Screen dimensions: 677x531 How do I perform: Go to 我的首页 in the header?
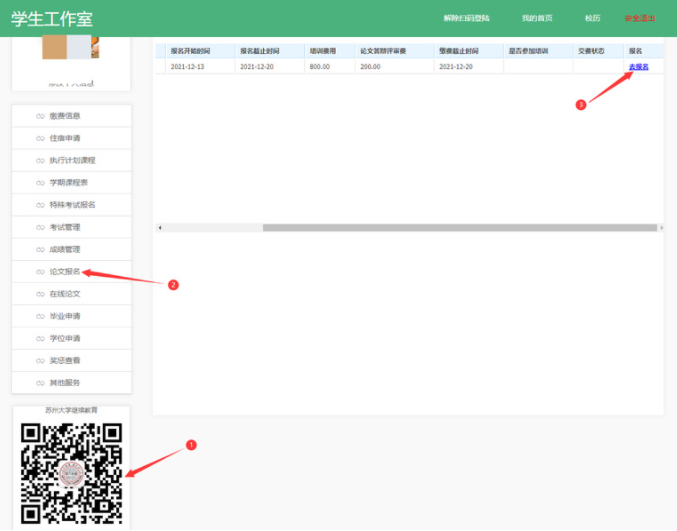537,18
